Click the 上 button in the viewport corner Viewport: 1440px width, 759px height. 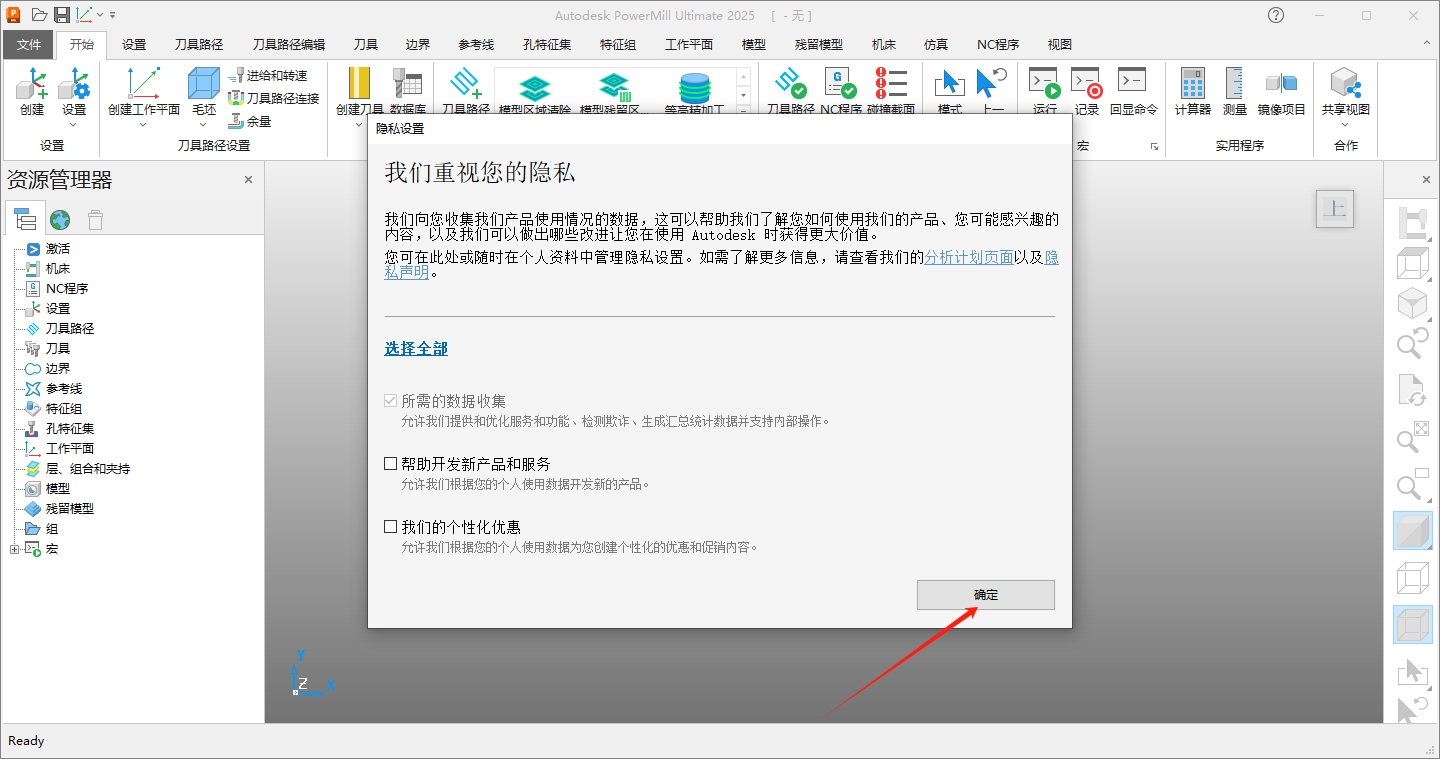click(x=1335, y=208)
